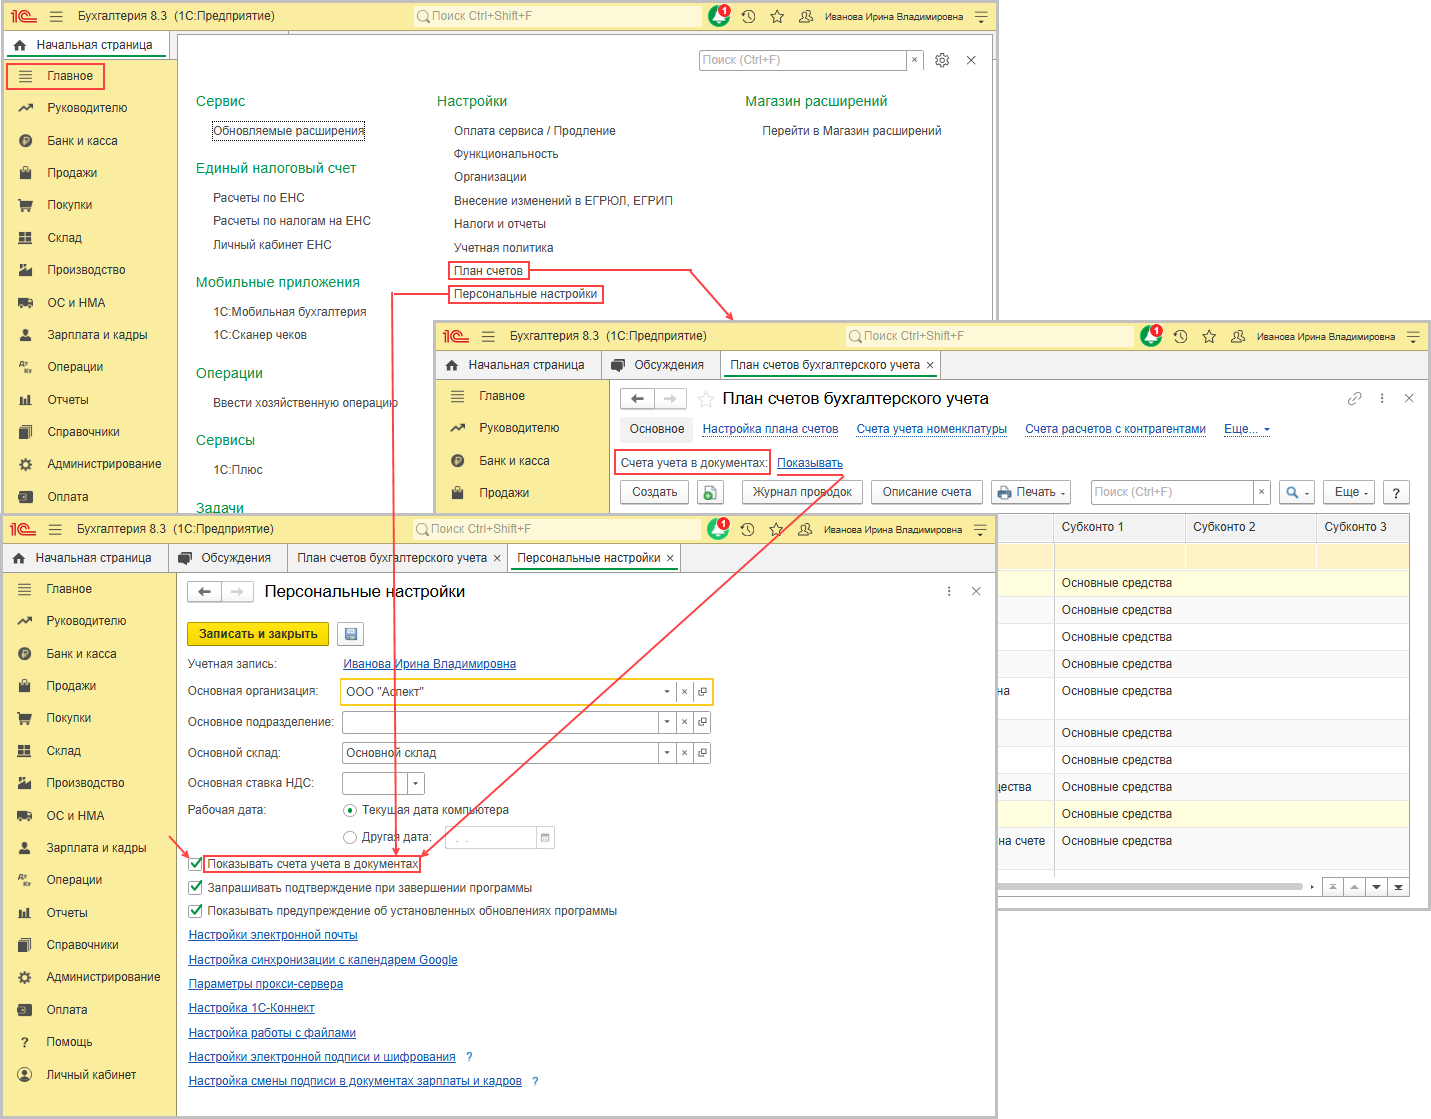Open Настройка плана счетов tab
This screenshot has height=1119, width=1431.
pyautogui.click(x=770, y=429)
